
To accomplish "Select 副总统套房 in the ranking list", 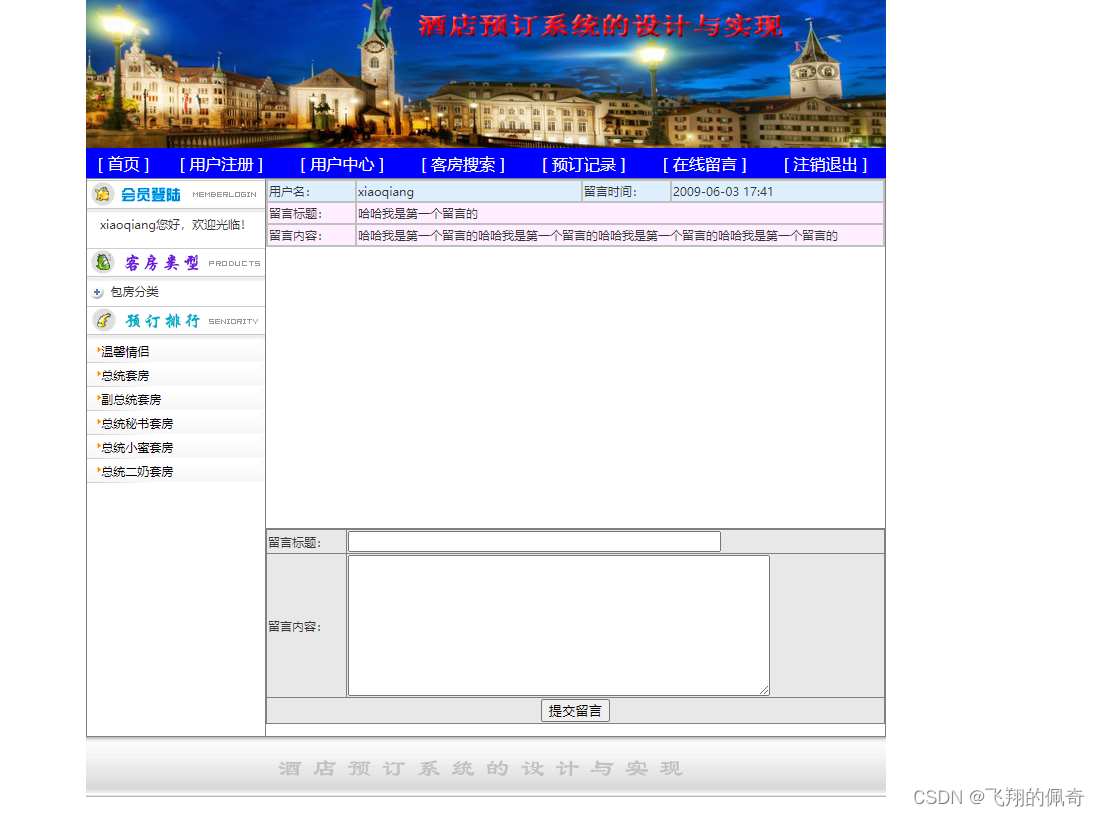I will [131, 400].
